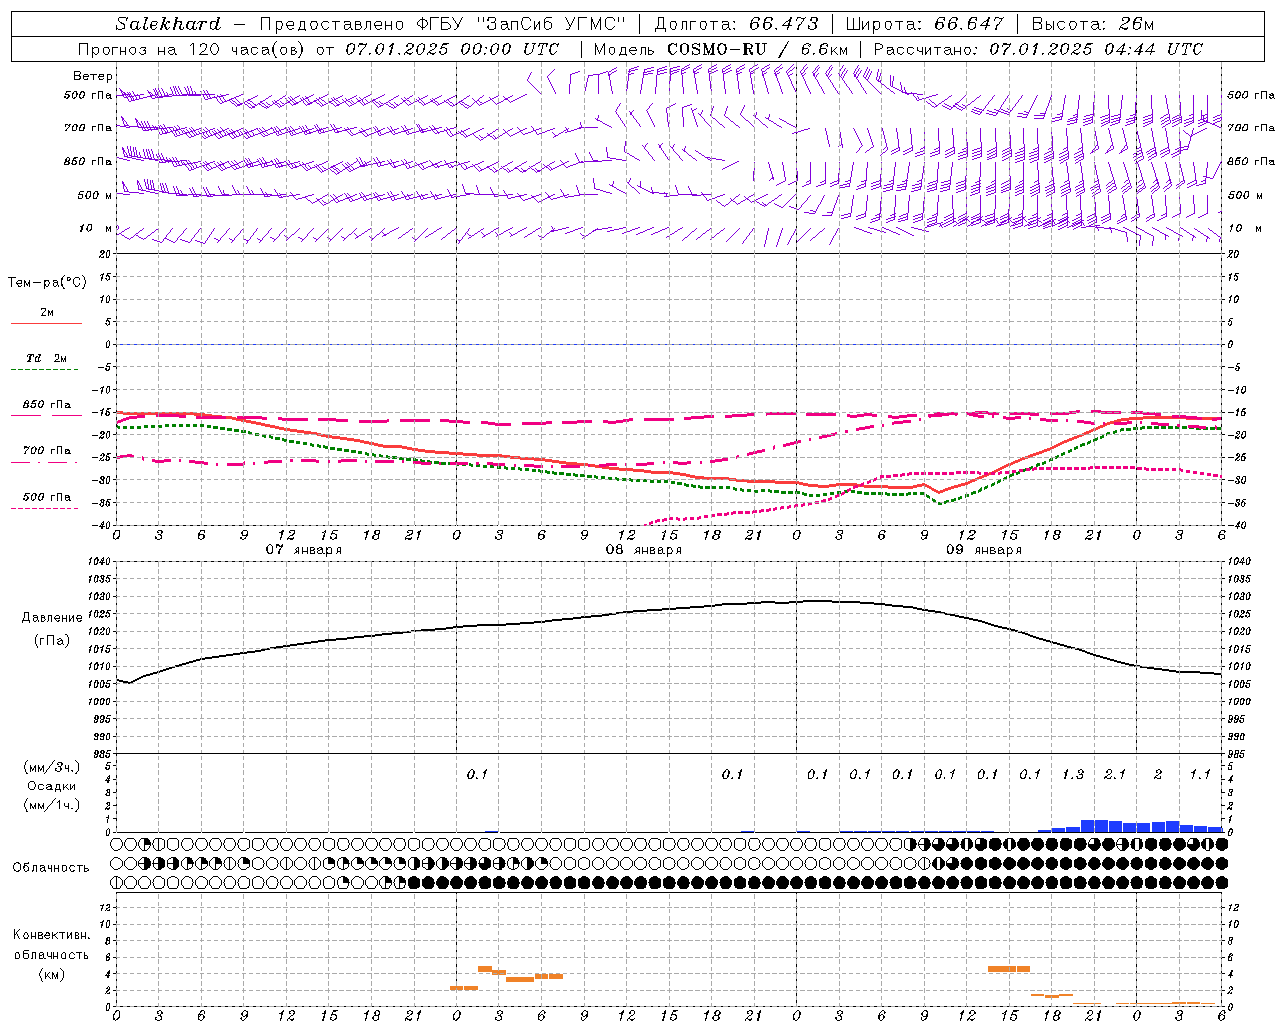Click the 2.1 three-hour precipitation value
Viewport: 1280px width, 1024px height.
tap(1115, 775)
